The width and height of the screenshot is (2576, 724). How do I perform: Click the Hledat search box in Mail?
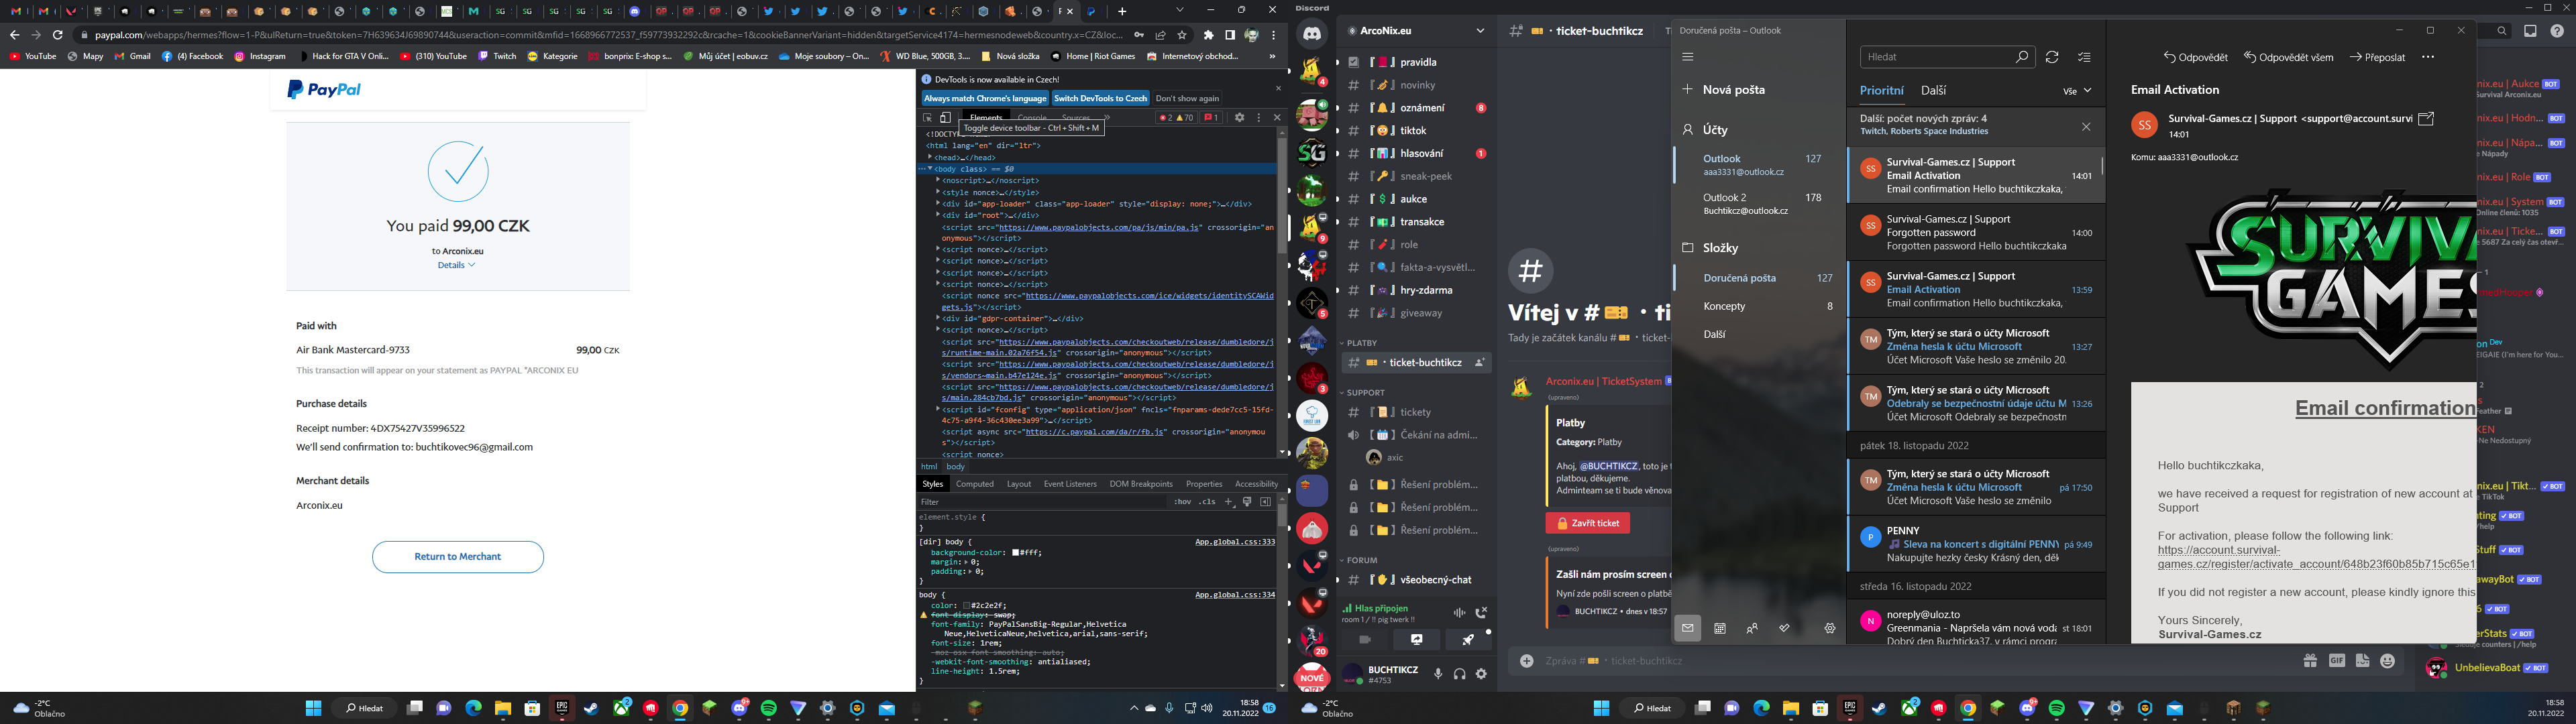pos(1946,57)
